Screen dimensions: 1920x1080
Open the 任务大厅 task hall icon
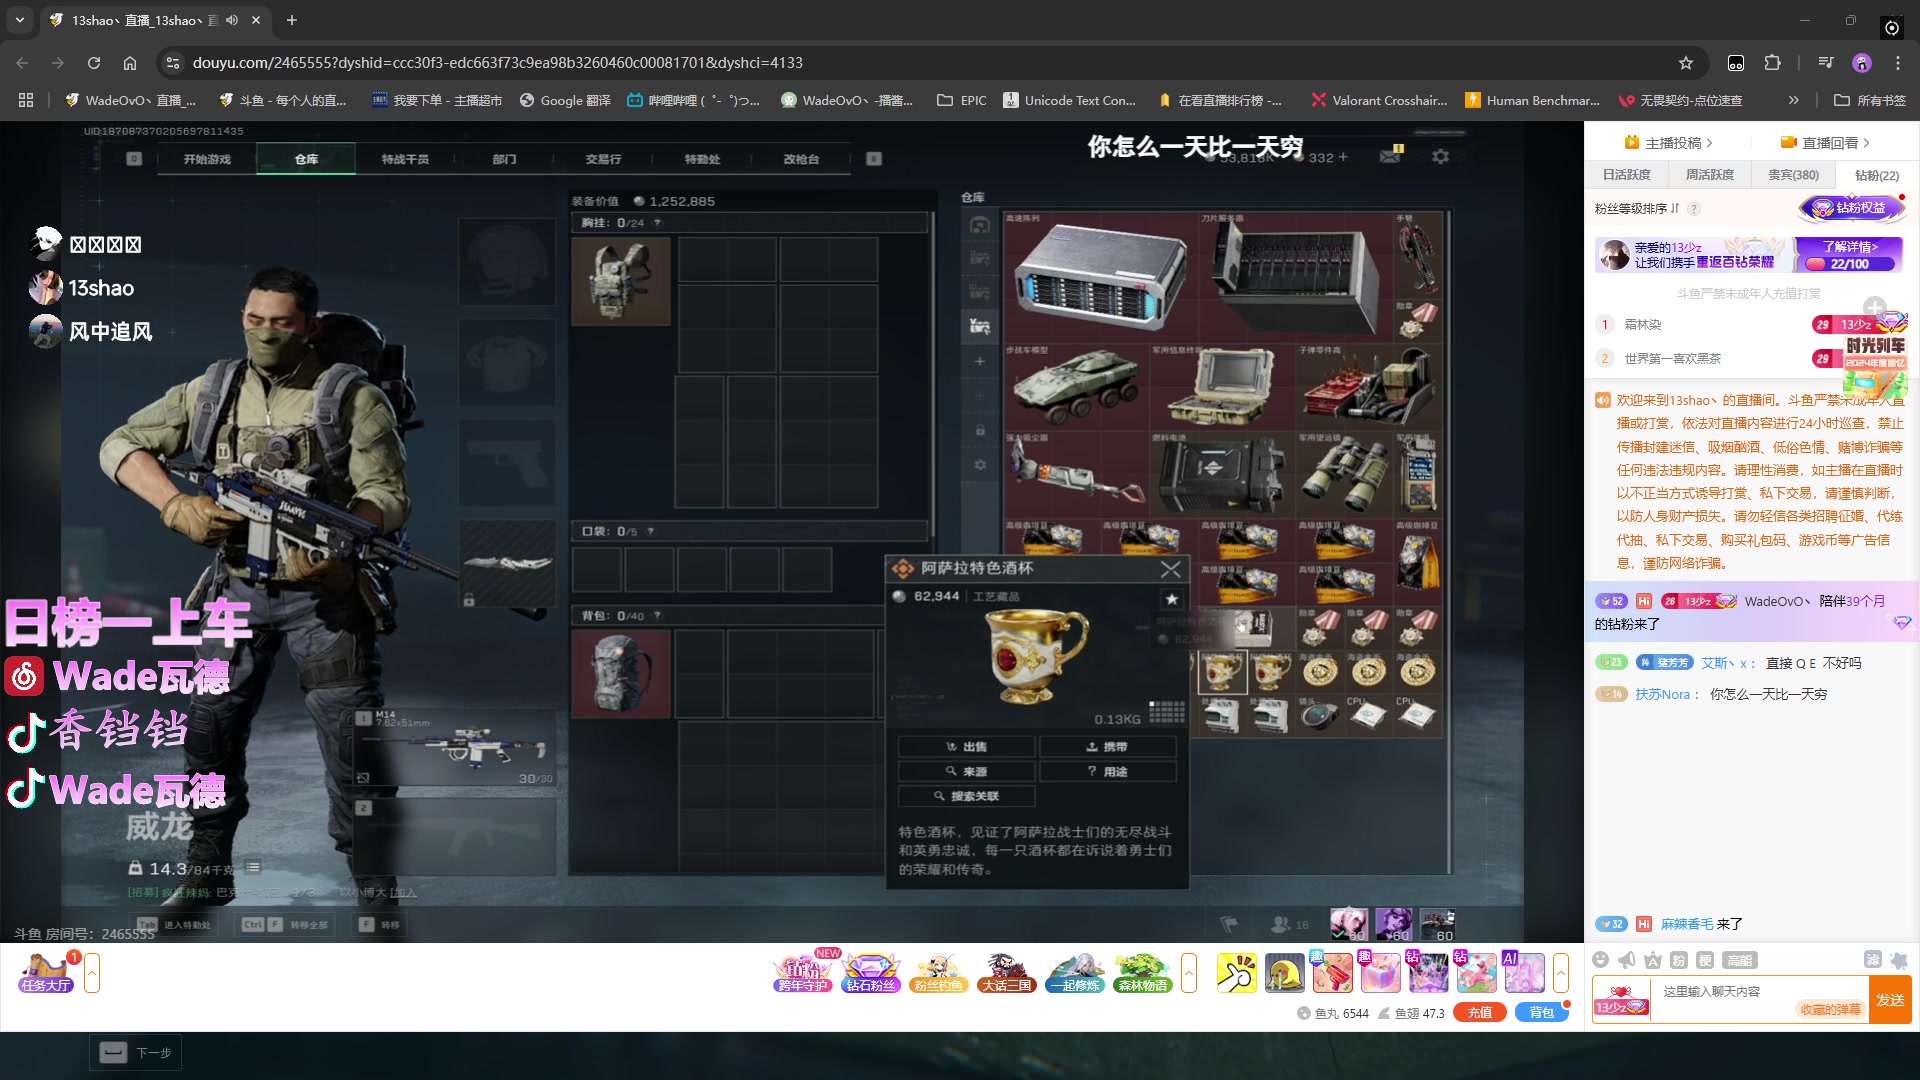tap(46, 972)
